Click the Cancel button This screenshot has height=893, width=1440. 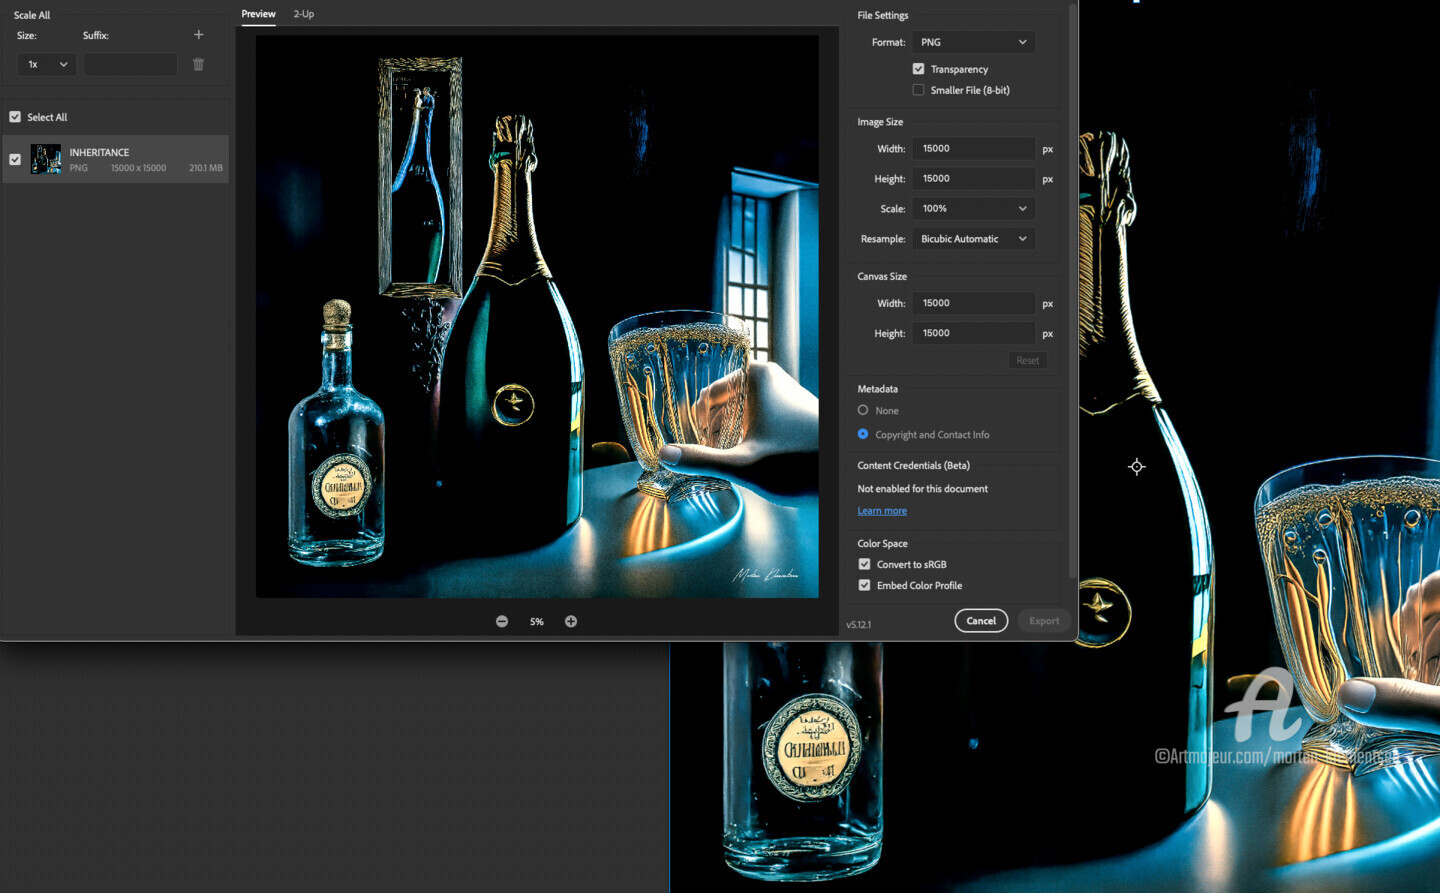click(x=981, y=621)
